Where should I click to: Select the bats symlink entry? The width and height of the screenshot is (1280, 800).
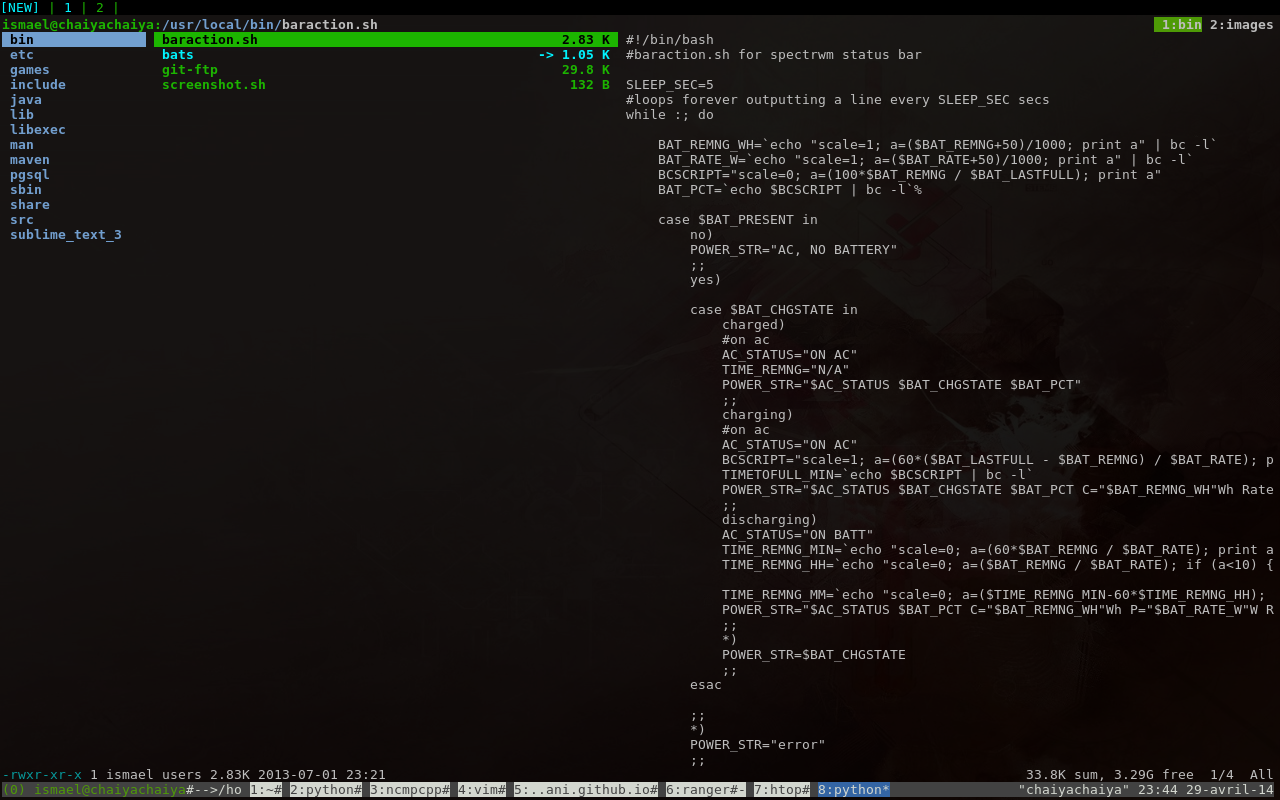(386, 55)
